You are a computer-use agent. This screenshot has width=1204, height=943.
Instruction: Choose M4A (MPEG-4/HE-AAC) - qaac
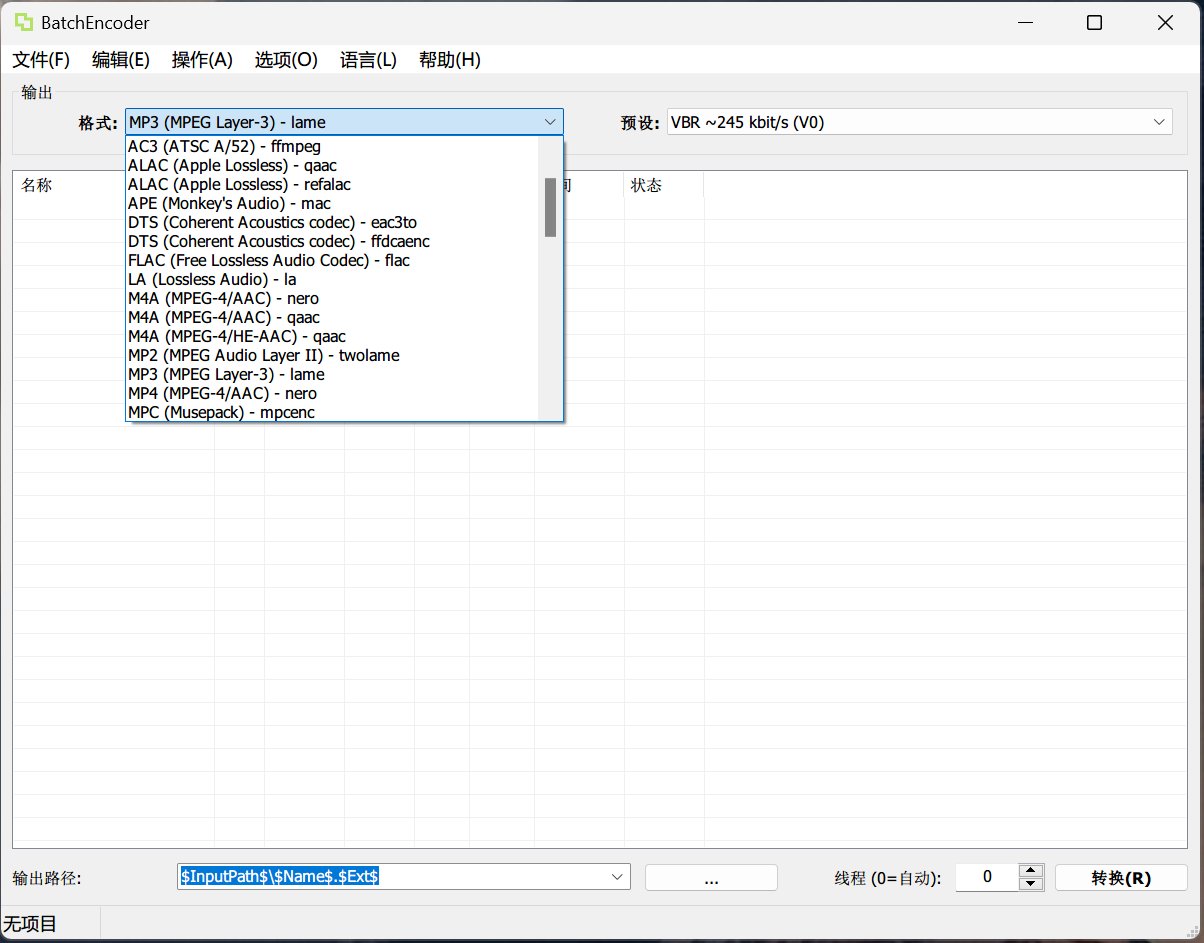332,337
